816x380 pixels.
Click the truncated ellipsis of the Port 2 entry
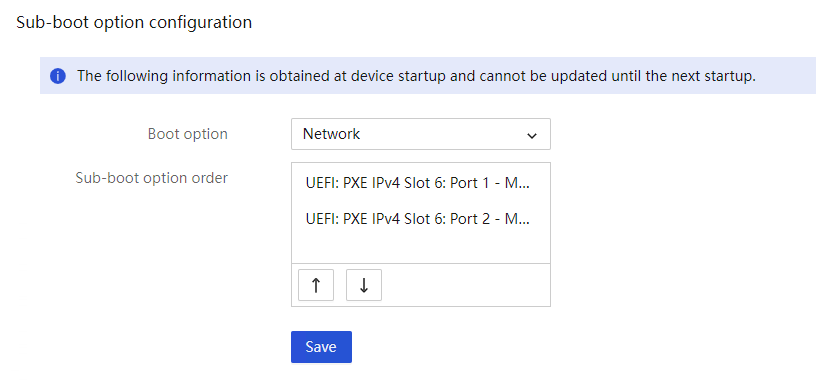[525, 222]
